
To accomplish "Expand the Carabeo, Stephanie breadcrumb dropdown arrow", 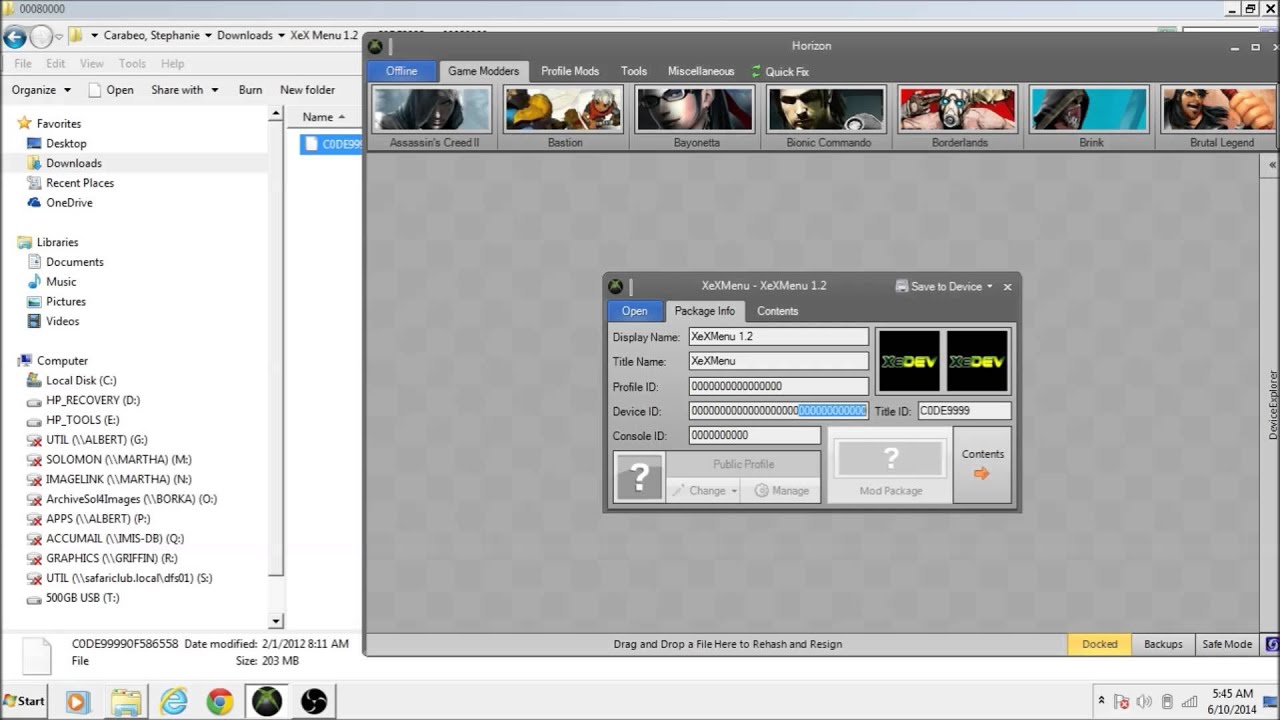I will click(x=207, y=35).
